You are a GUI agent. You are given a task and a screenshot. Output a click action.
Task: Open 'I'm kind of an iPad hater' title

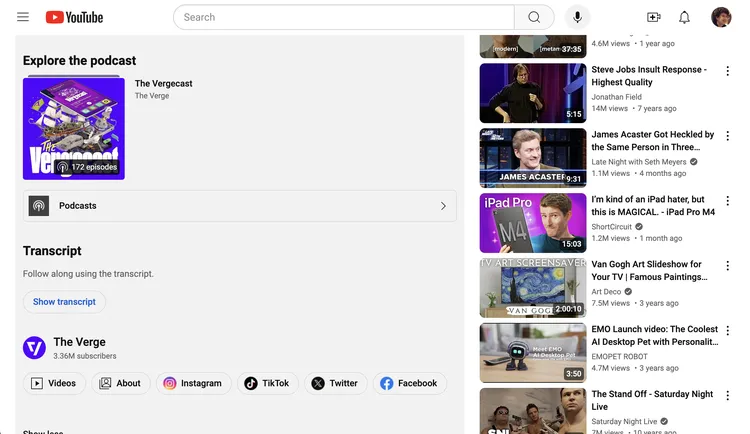point(653,206)
